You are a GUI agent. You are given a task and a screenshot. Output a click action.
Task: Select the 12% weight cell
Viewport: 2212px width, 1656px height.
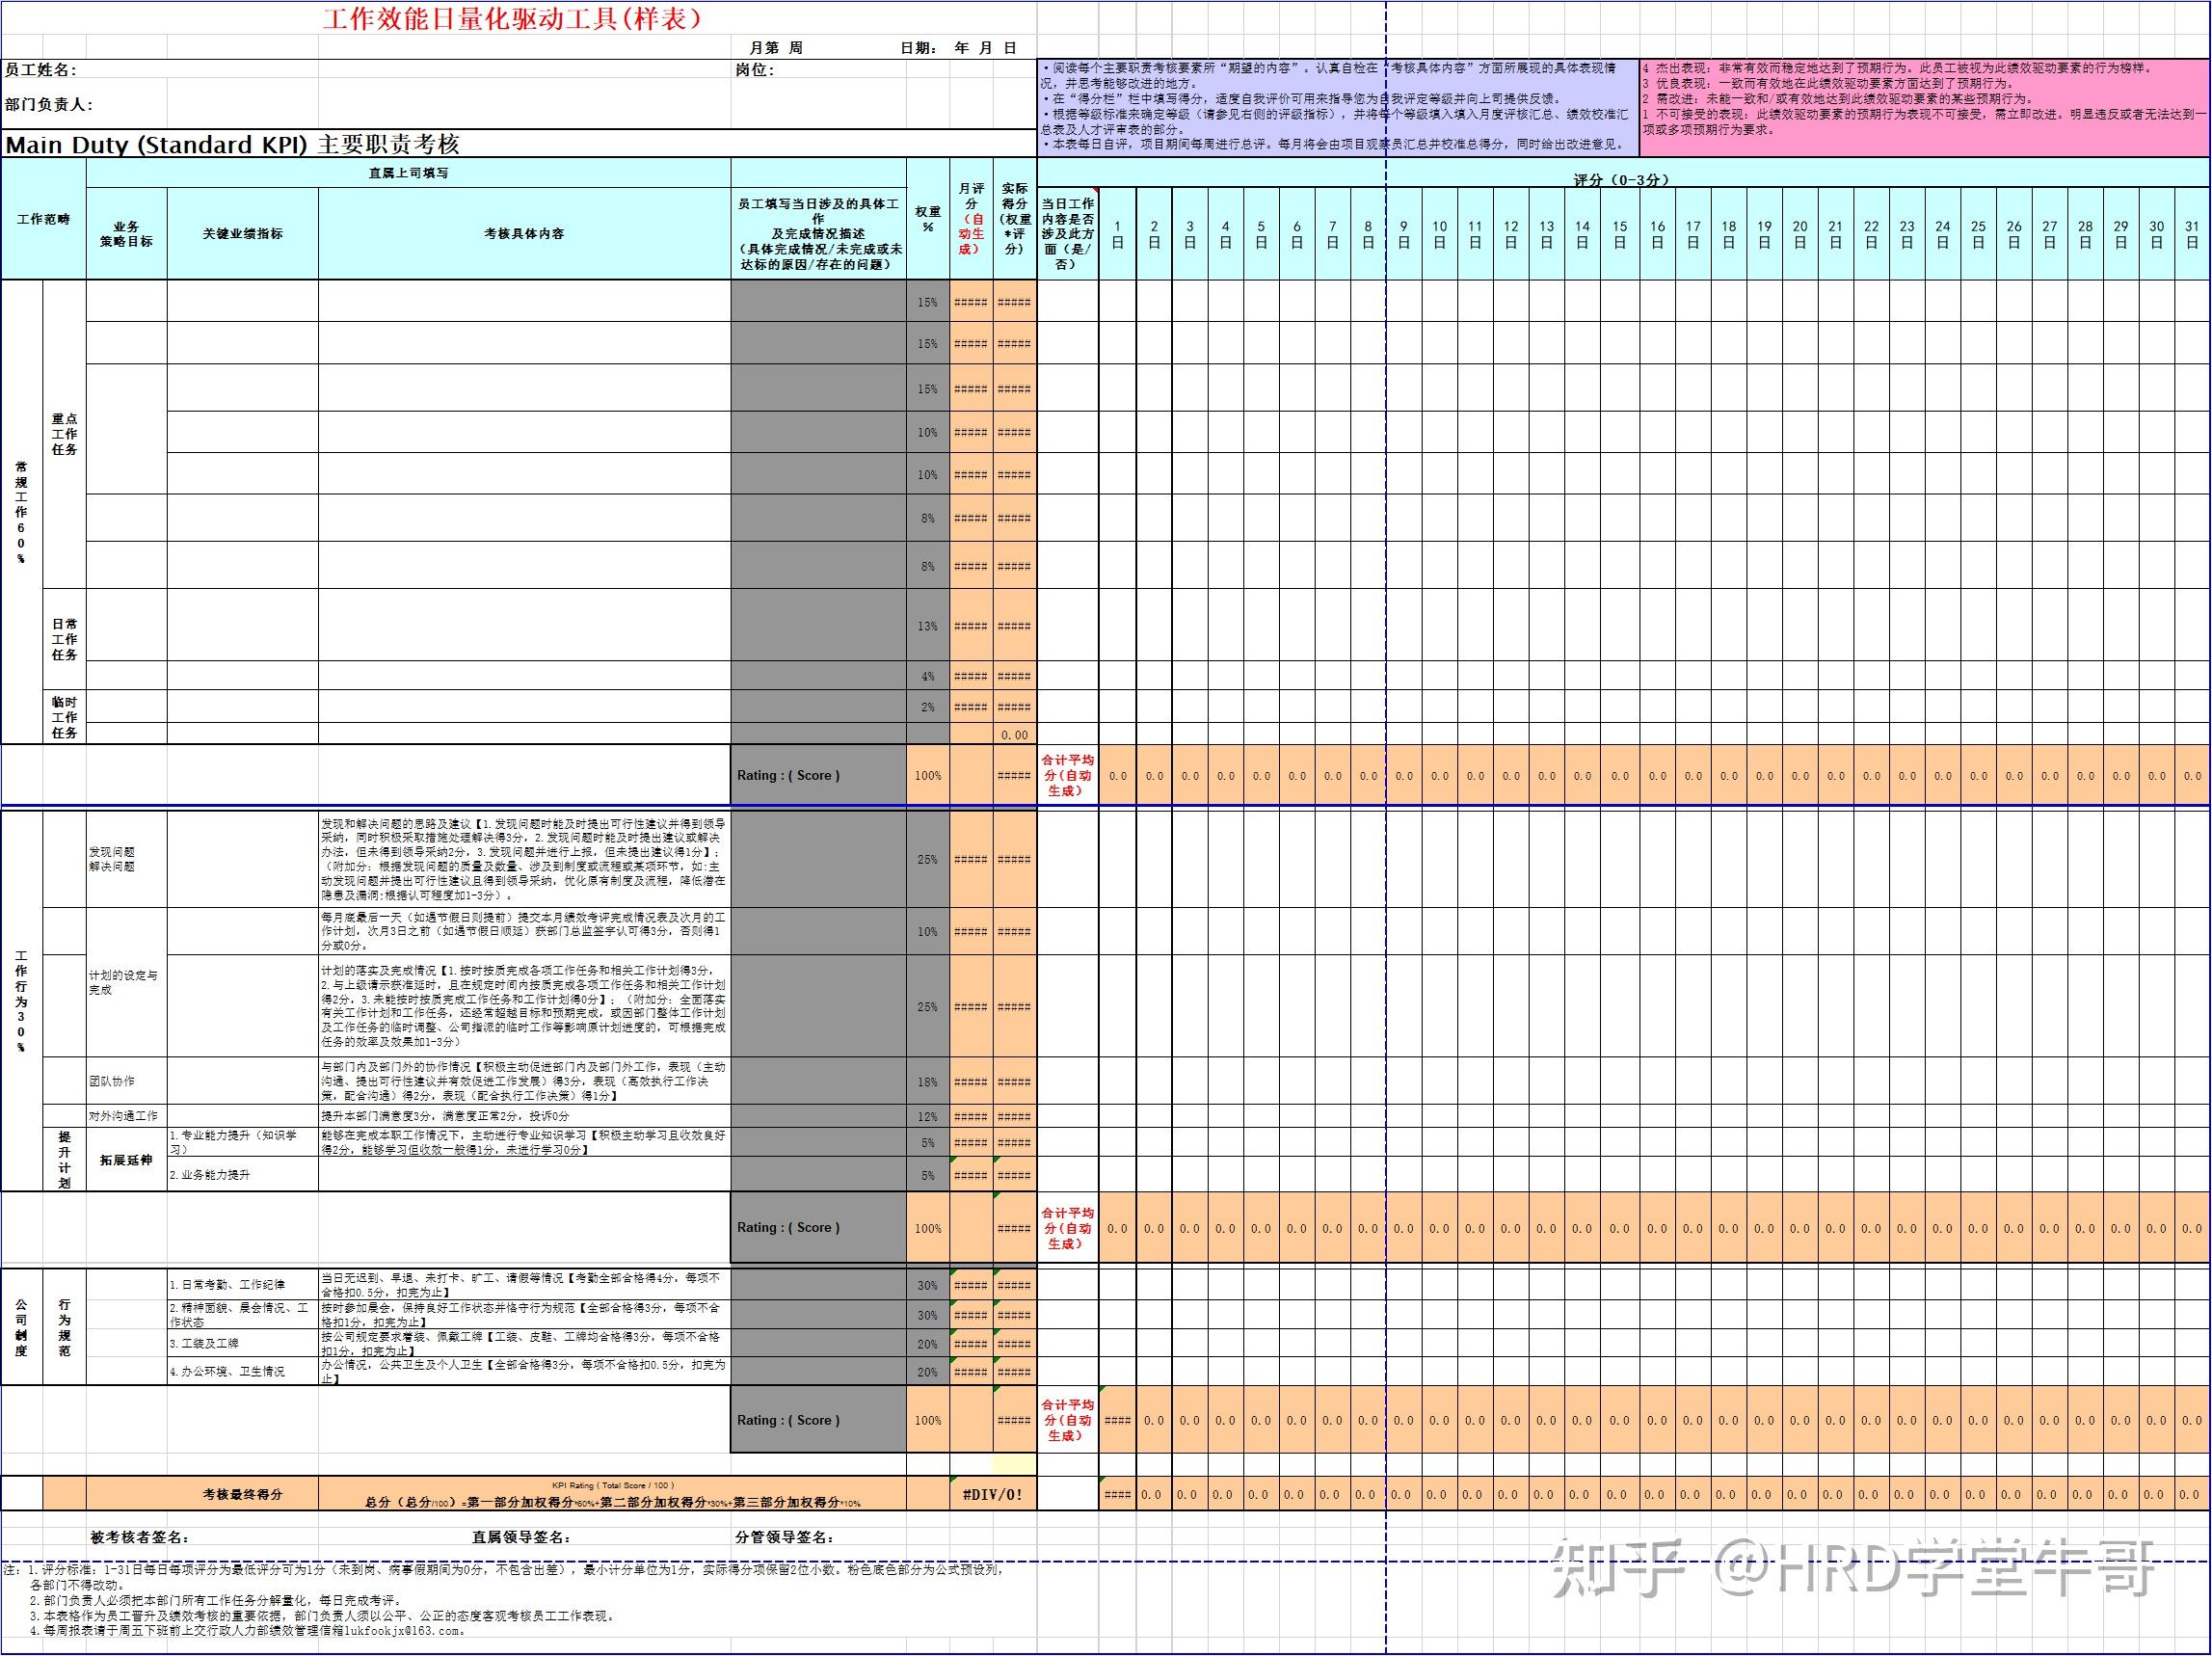point(928,1116)
